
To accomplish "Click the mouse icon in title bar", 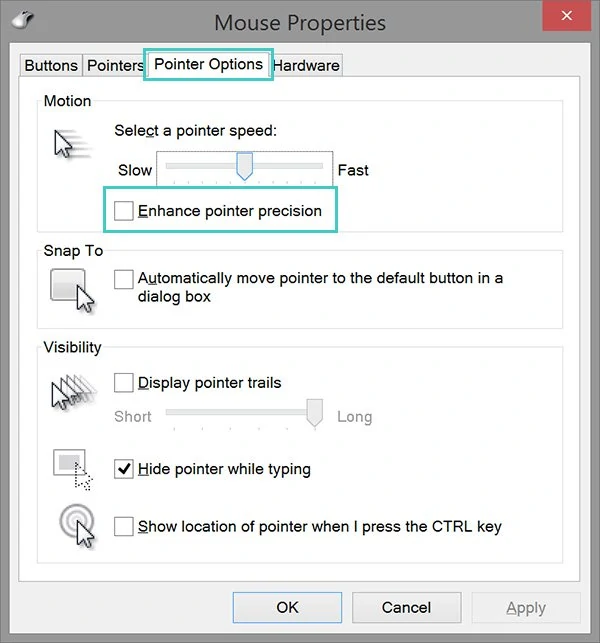I will click(x=23, y=19).
